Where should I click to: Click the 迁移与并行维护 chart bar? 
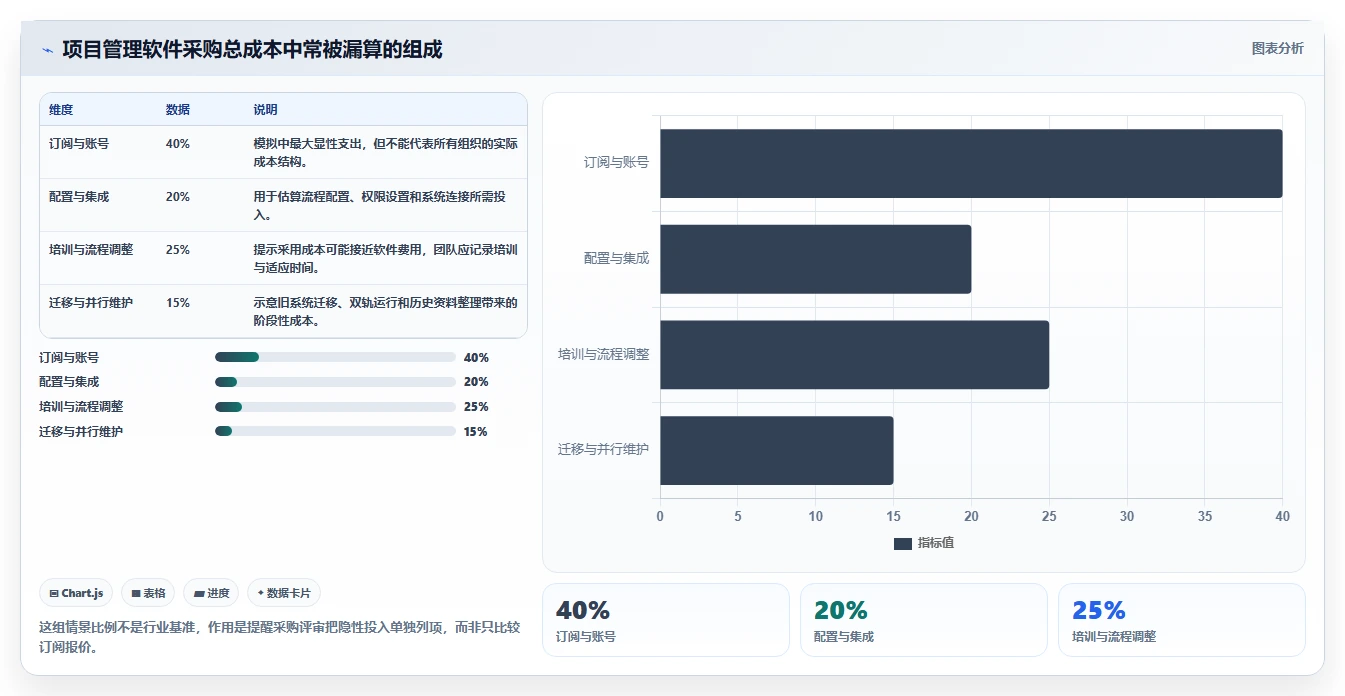pyautogui.click(x=776, y=450)
